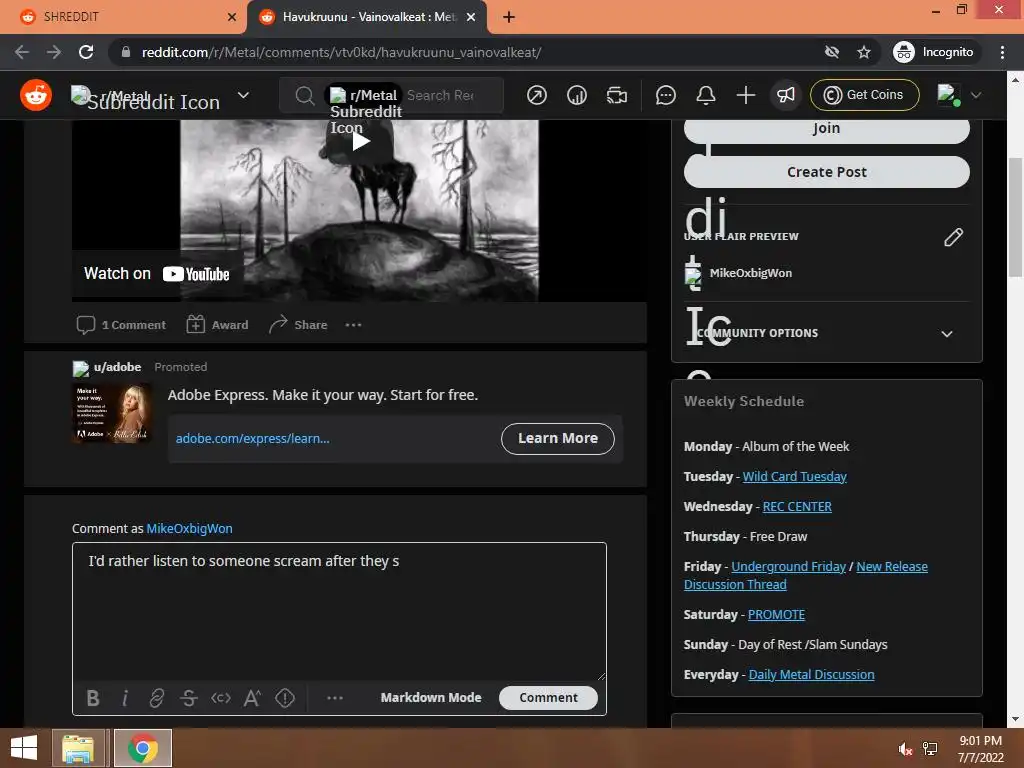
Task: Open a new browser tab
Action: click(509, 18)
